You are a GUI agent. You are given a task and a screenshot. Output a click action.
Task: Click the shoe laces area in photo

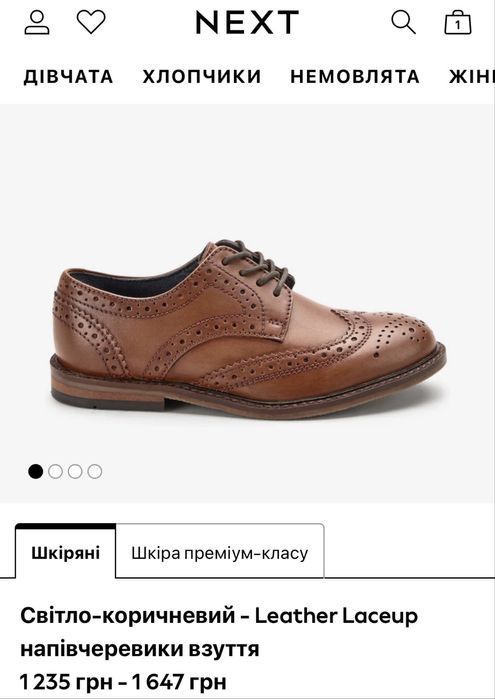click(x=256, y=267)
